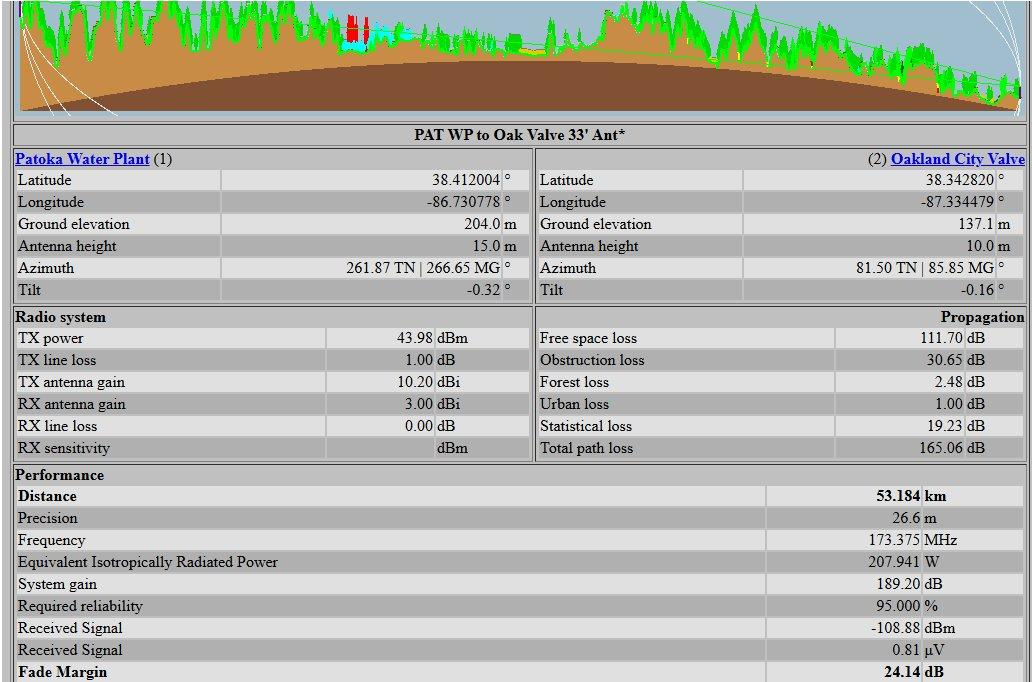Select statistical loss value 19.23

[946, 426]
